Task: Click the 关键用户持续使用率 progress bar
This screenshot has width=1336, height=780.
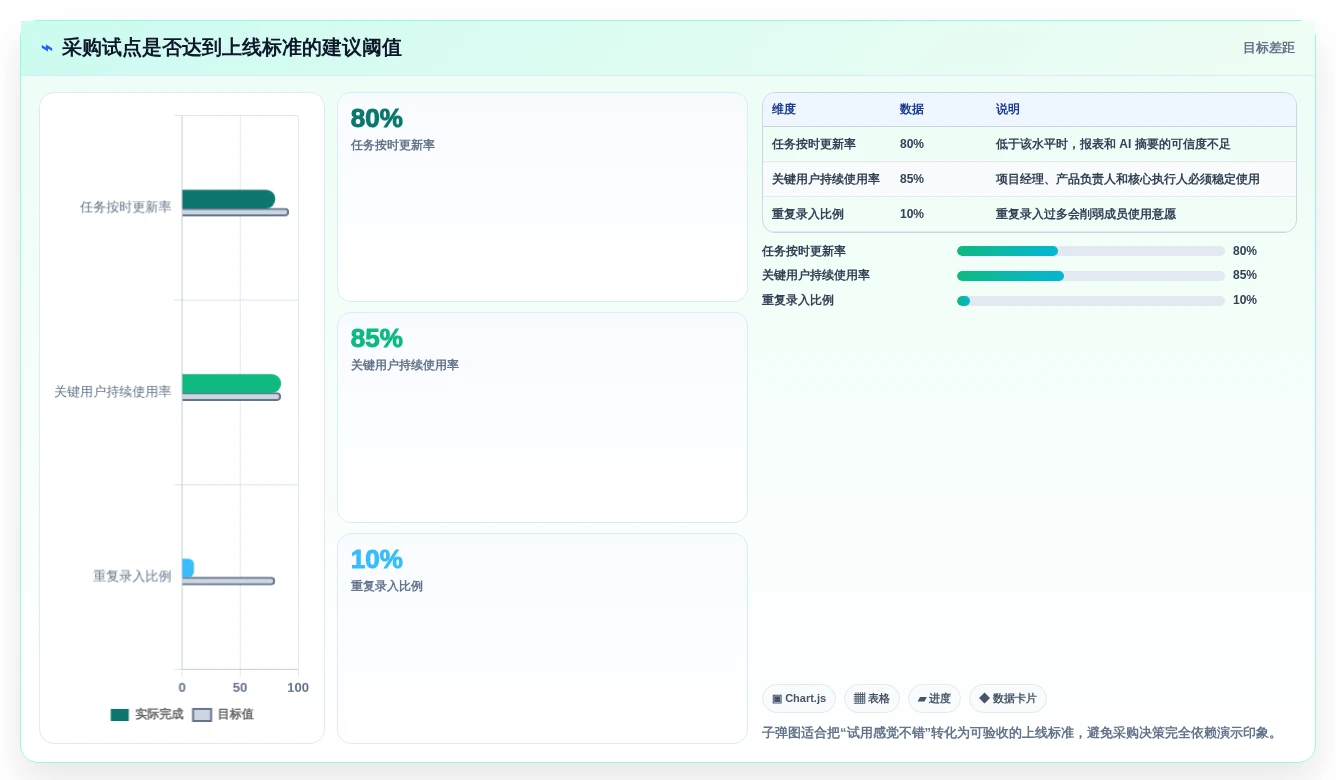Action: click(x=1091, y=275)
